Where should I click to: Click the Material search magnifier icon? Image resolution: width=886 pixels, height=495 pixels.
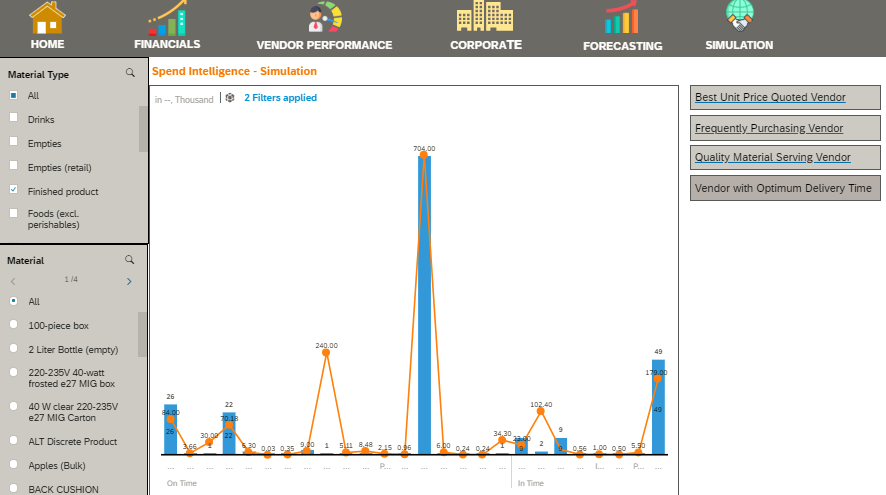click(x=130, y=260)
